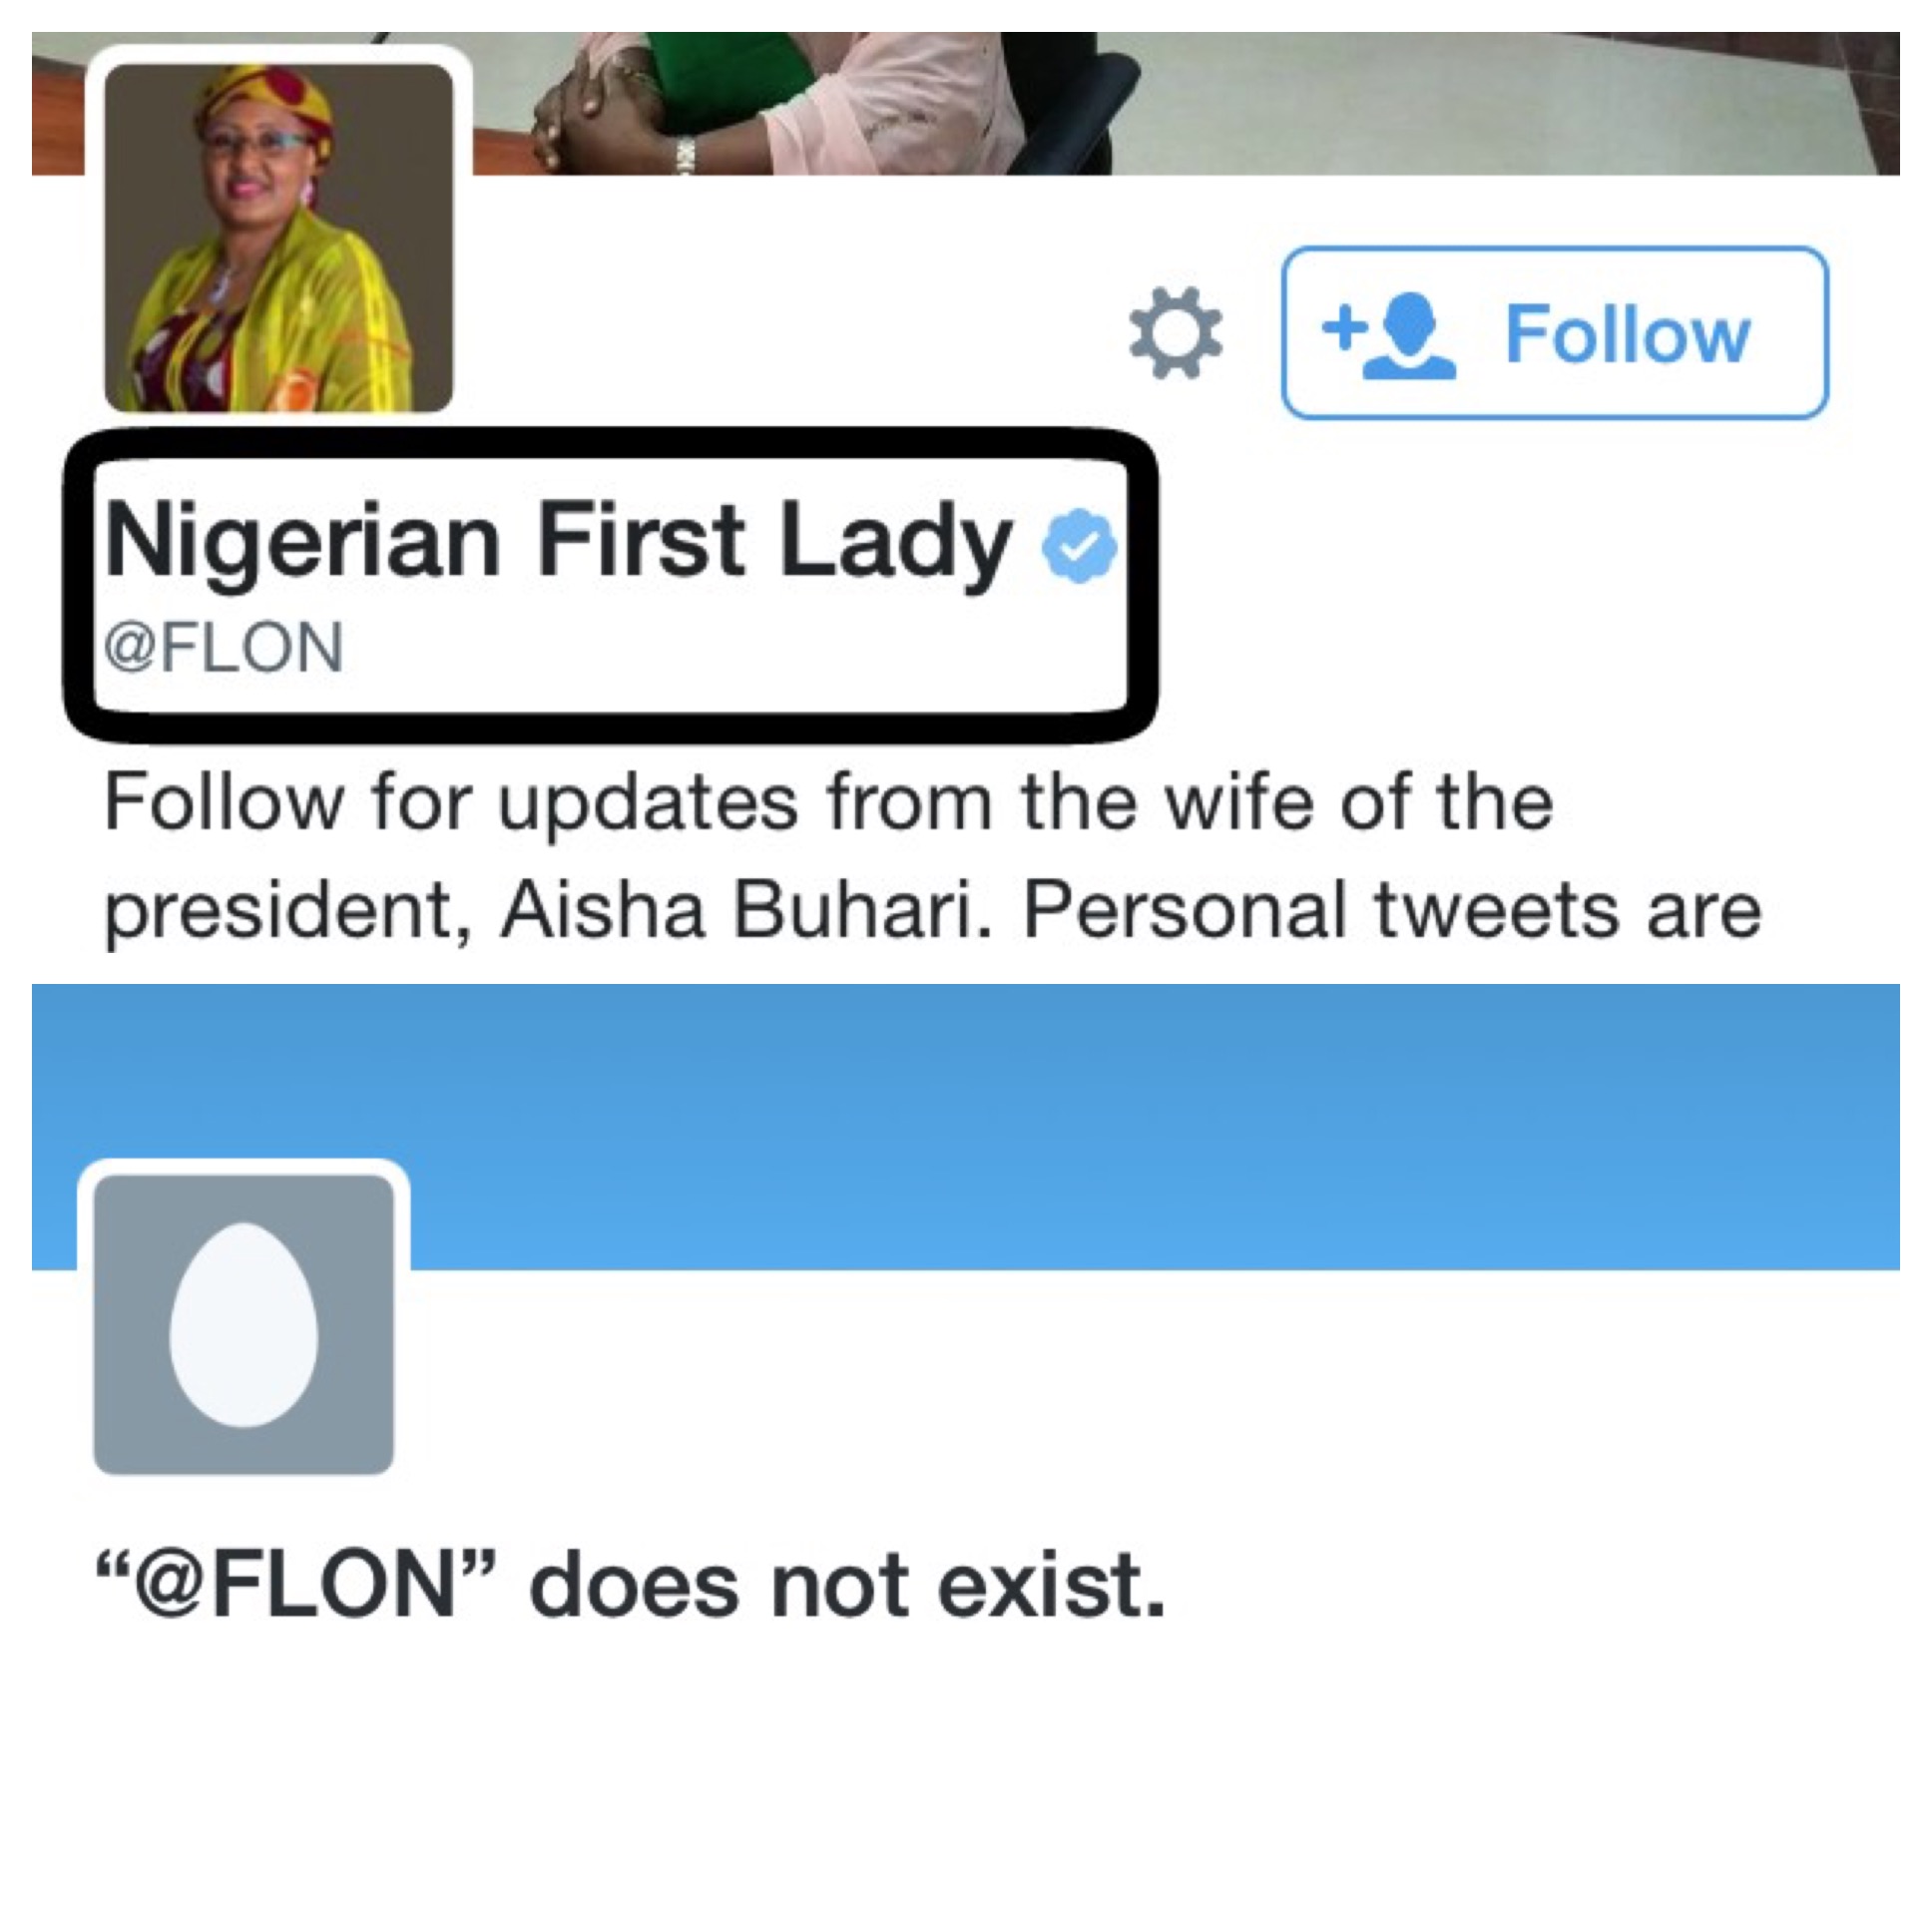Open the Nigerian First Lady profile photo

click(x=279, y=238)
